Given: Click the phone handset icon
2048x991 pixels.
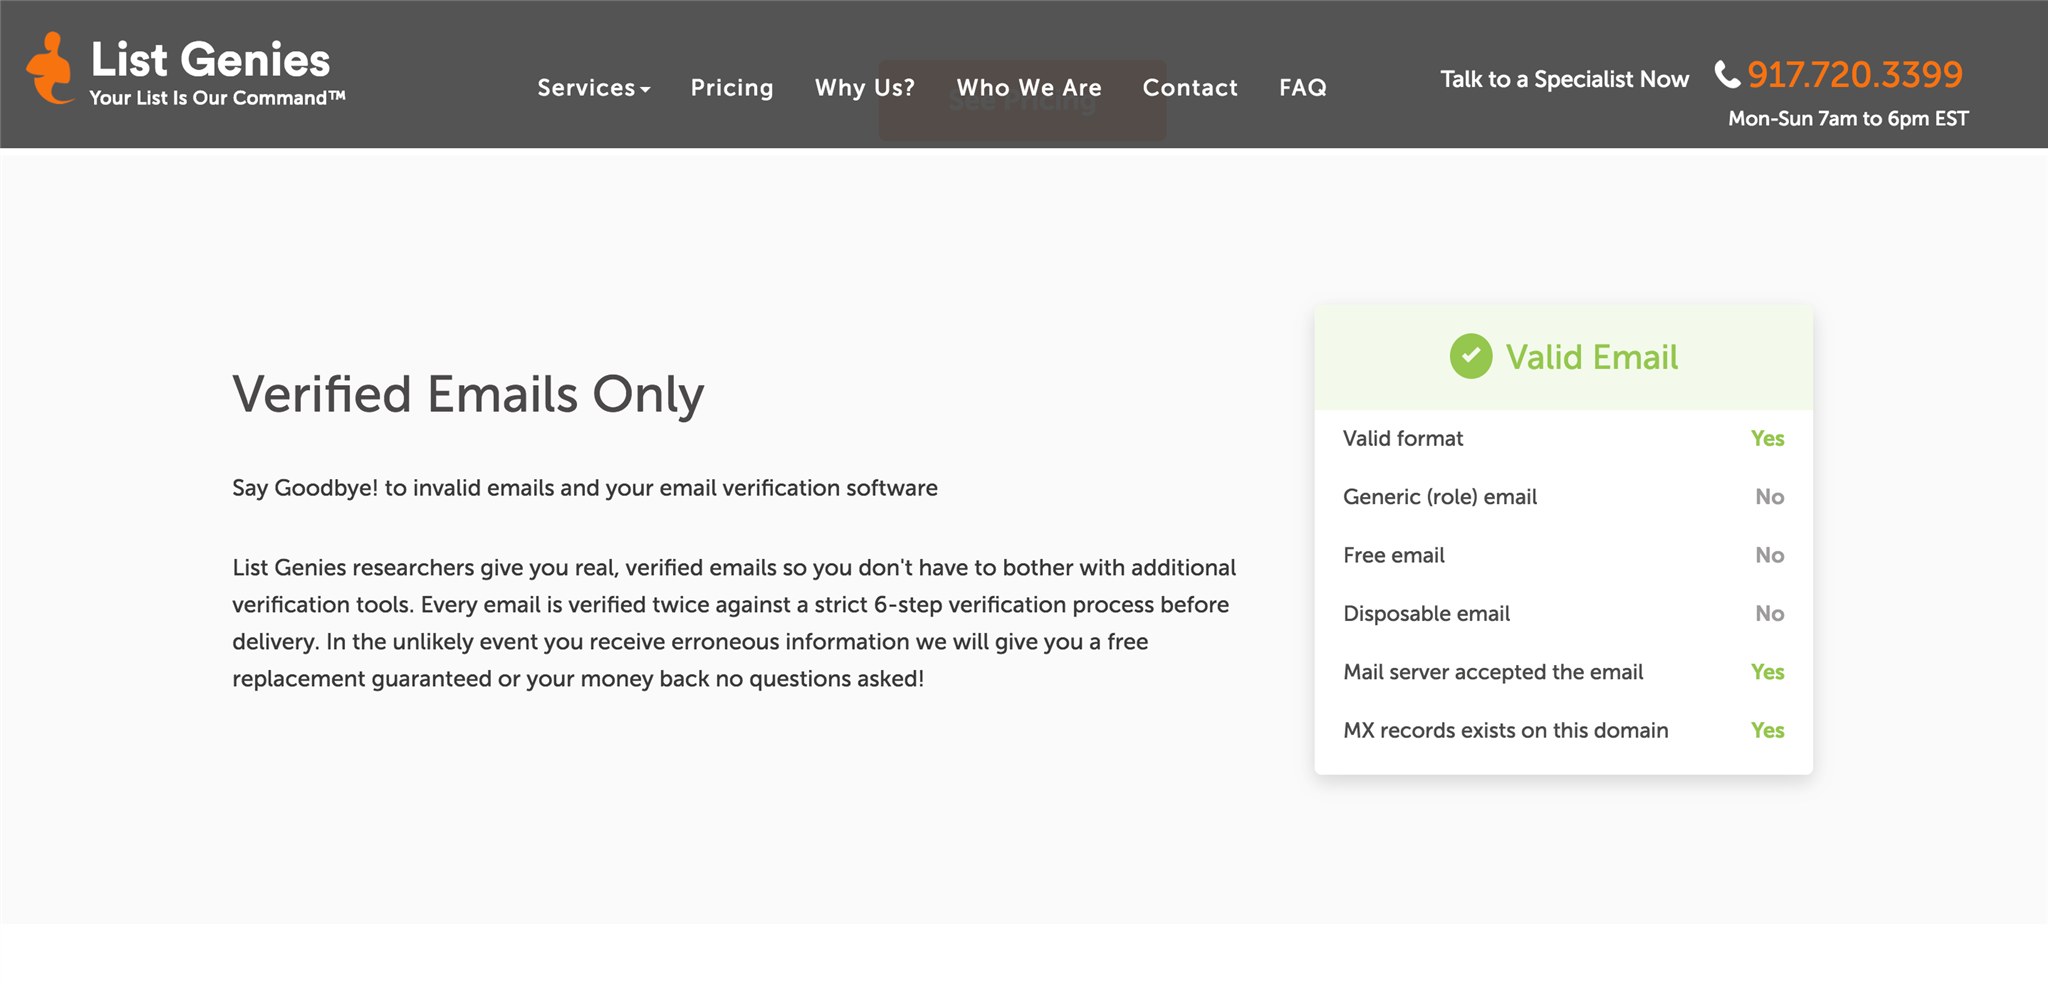Looking at the screenshot, I should tap(1727, 74).
